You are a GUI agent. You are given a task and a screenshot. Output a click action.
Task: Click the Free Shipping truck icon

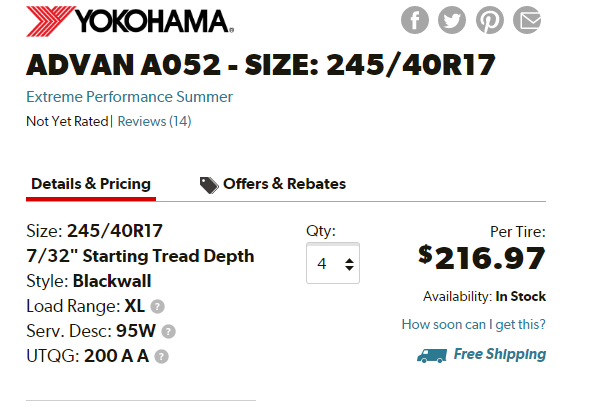[x=432, y=355]
